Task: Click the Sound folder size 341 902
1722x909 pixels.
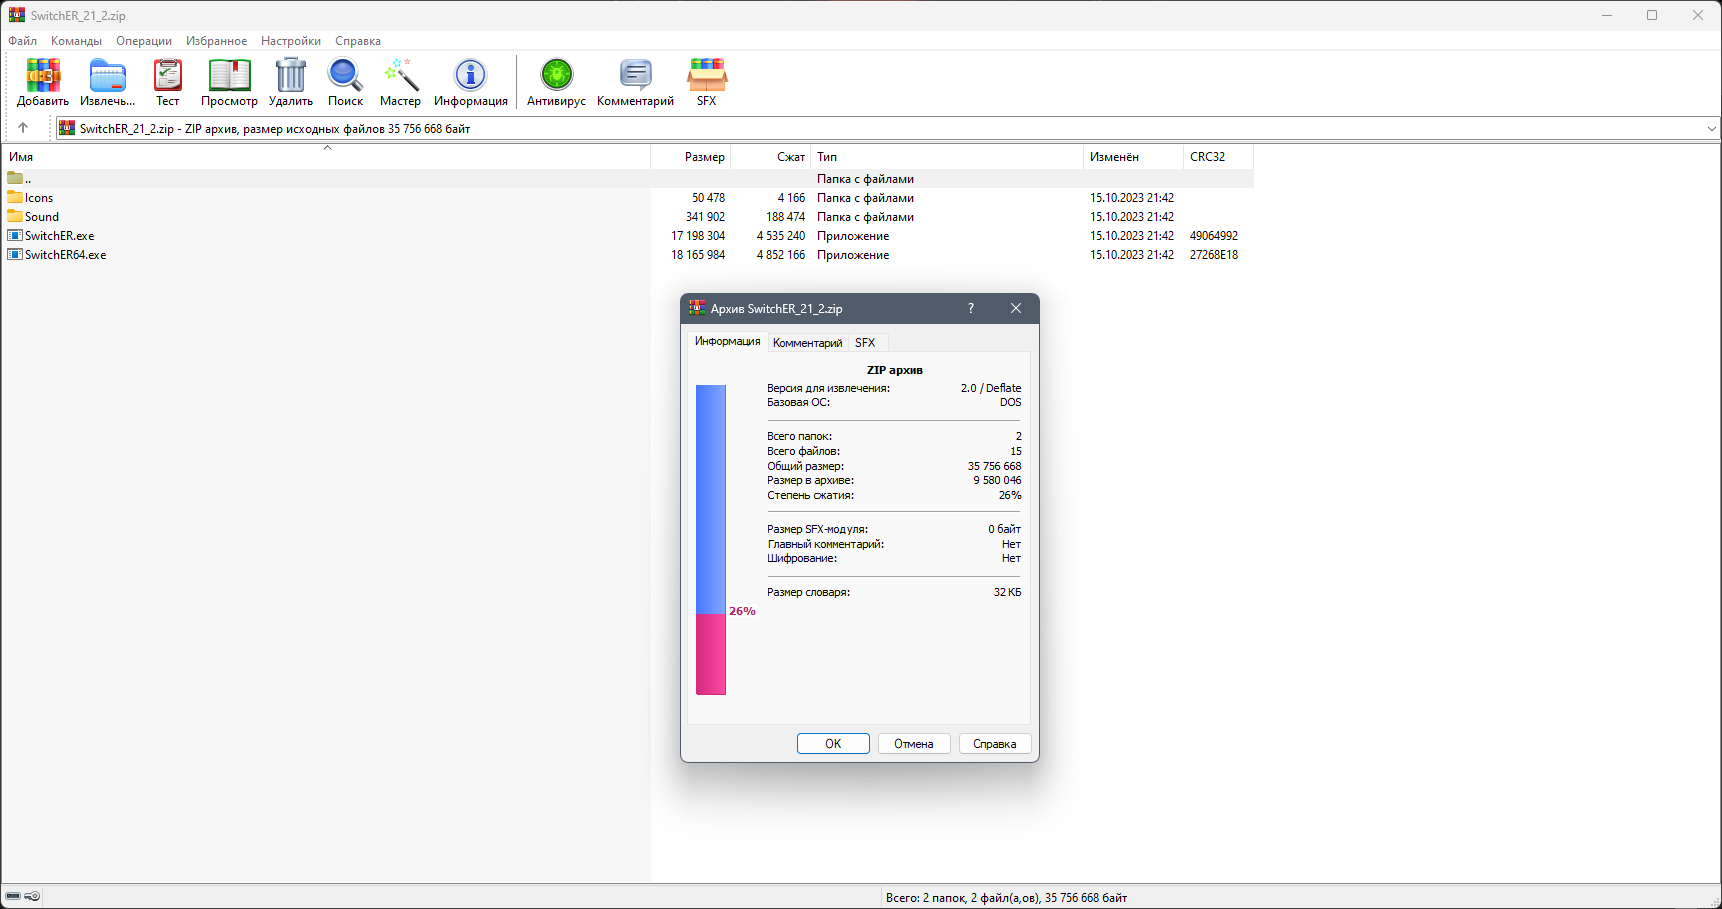Action: point(705,217)
